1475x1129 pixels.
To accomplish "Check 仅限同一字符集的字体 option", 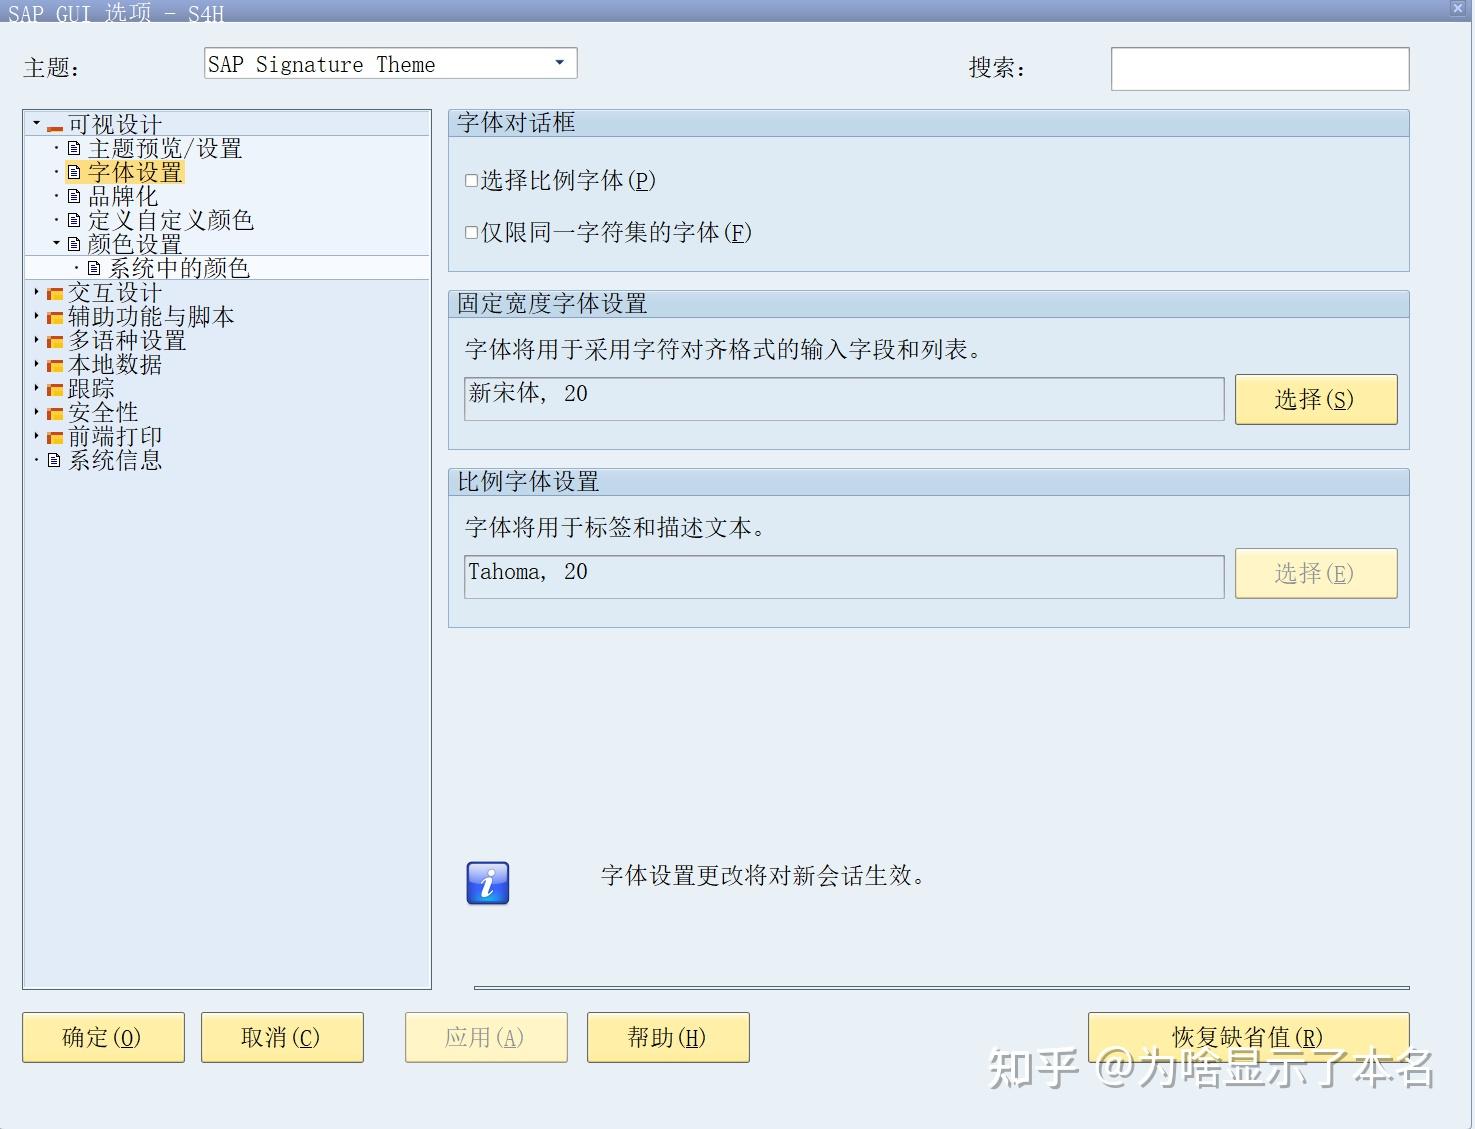I will pyautogui.click(x=470, y=231).
